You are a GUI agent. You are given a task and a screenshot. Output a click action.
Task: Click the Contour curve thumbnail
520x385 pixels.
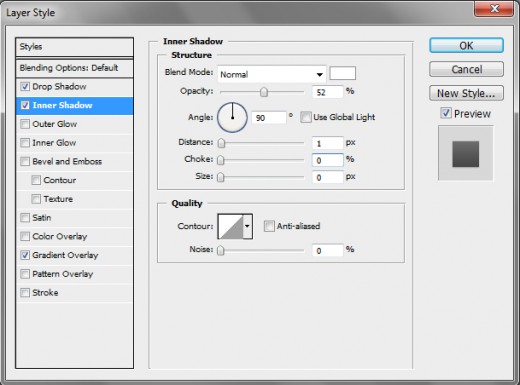230,226
